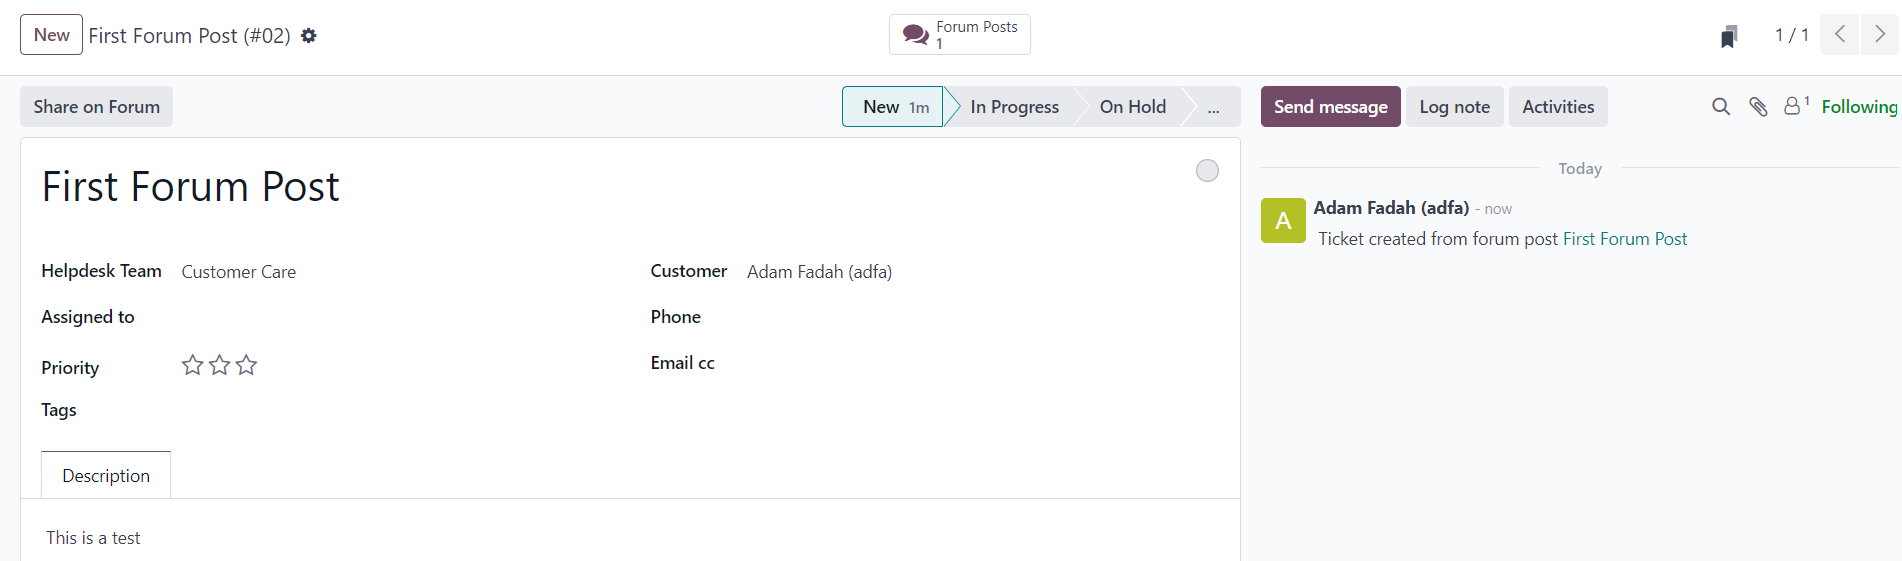
Task: Click the empty Assigned to field
Action: pos(400,318)
